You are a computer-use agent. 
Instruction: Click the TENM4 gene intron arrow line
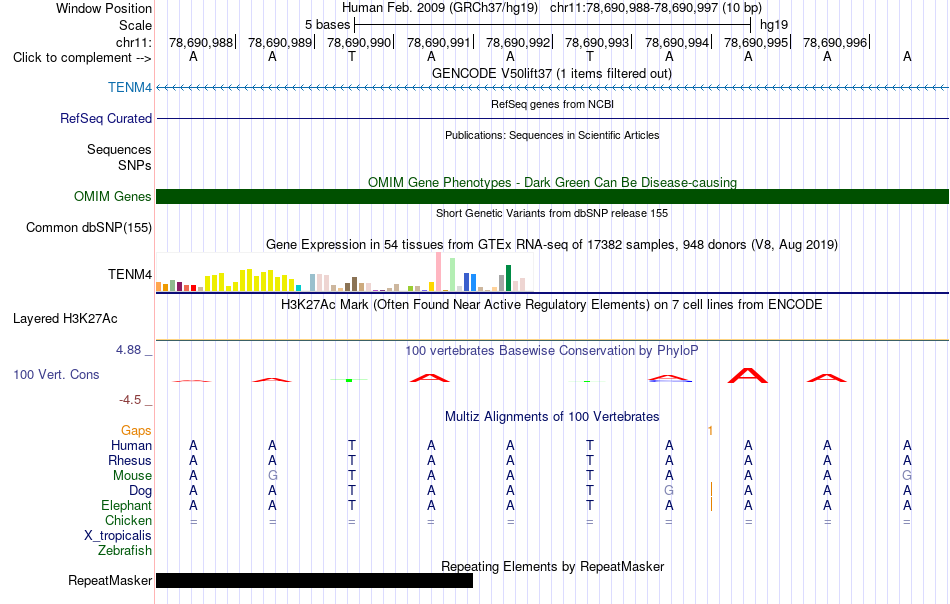[x=552, y=88]
